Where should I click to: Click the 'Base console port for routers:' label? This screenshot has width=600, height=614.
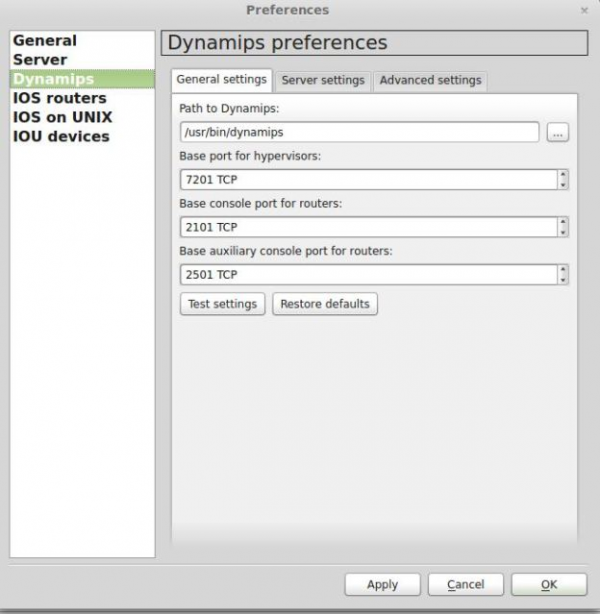[260, 204]
